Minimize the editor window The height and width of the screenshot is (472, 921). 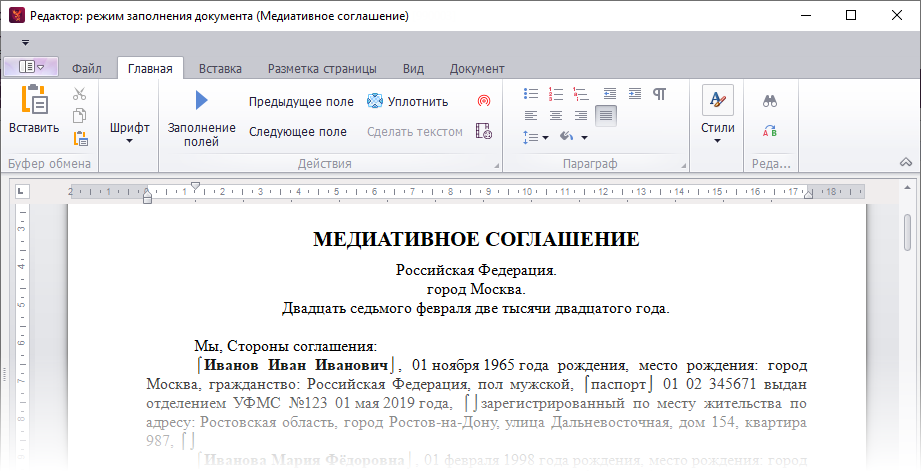pyautogui.click(x=805, y=15)
